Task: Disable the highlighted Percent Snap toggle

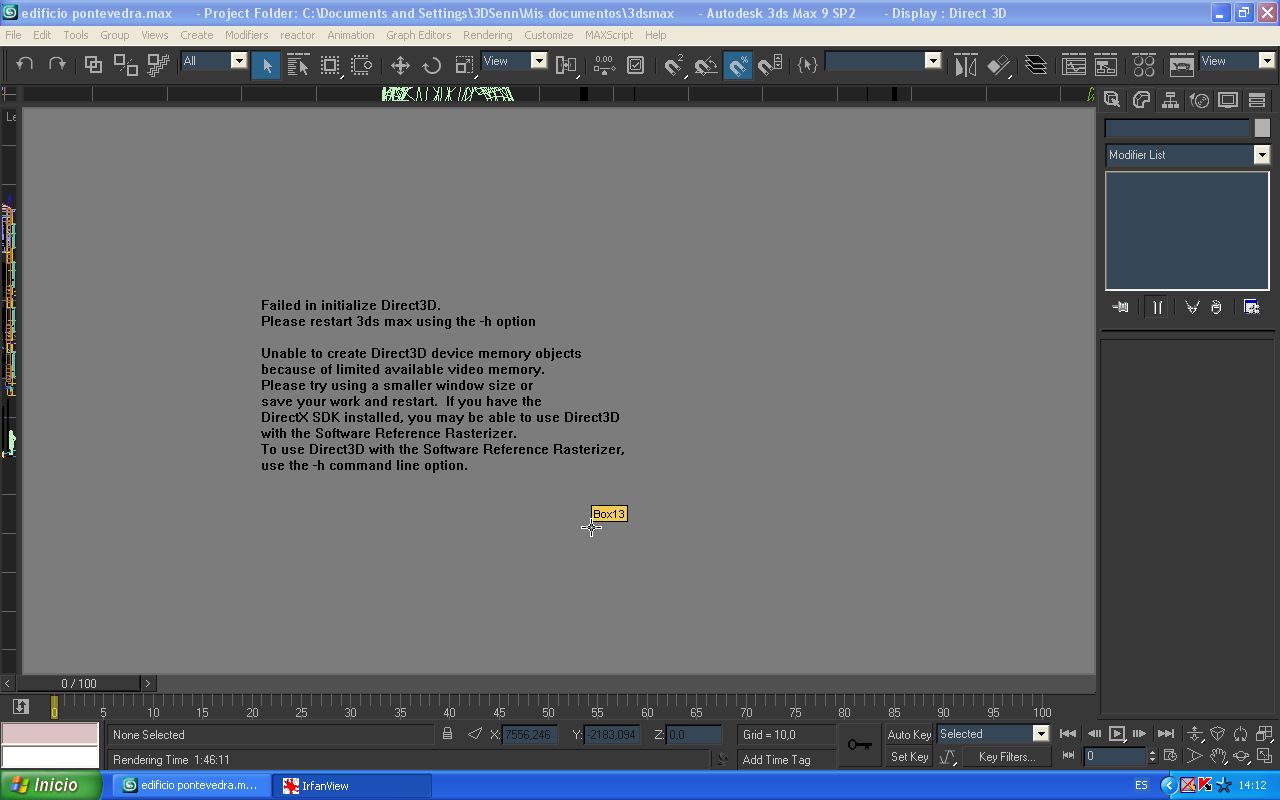Action: tap(738, 65)
